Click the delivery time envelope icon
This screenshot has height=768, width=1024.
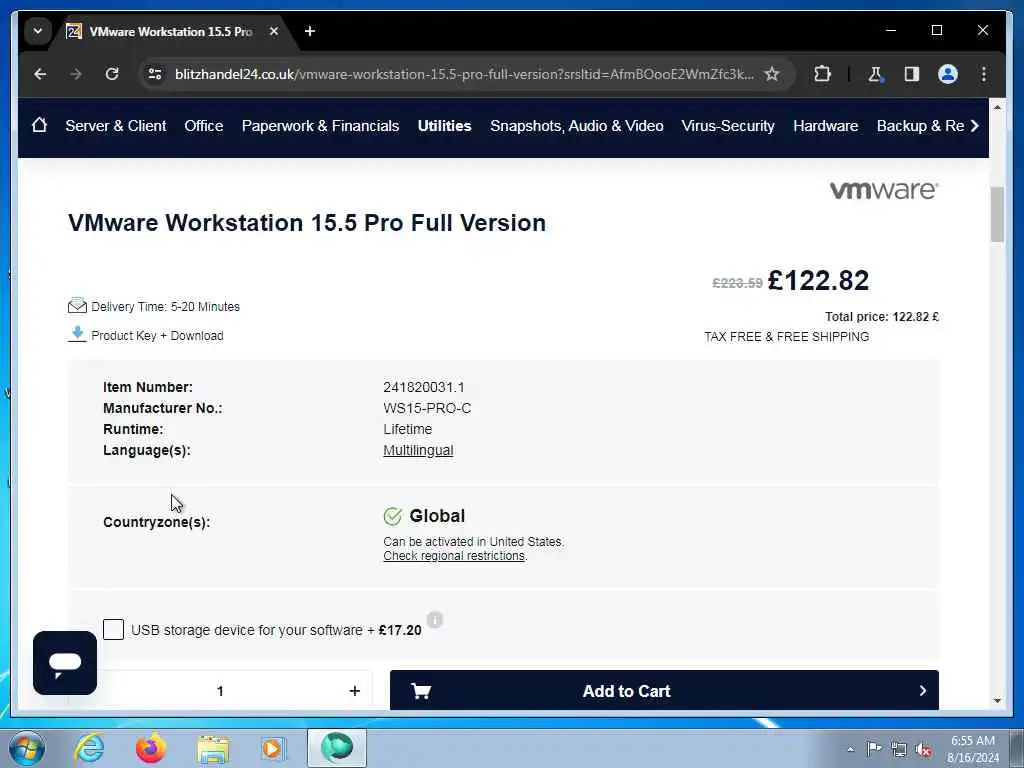tap(77, 306)
